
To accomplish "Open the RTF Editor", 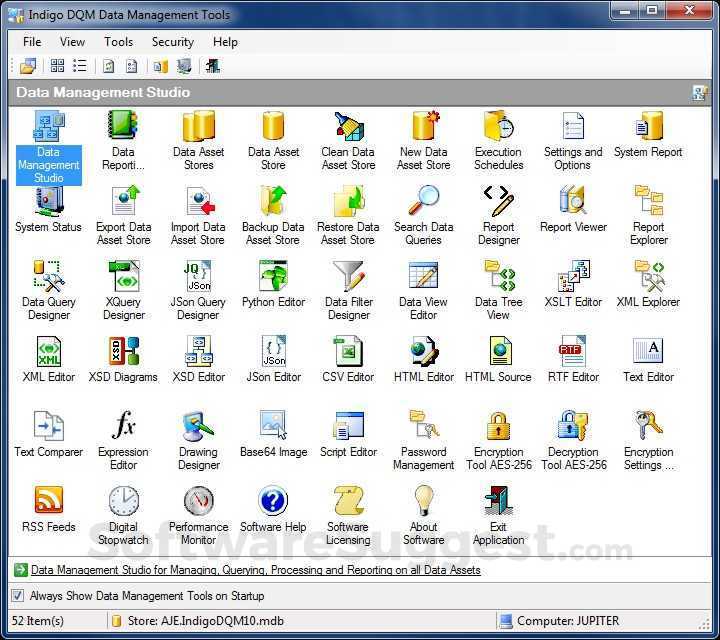I will tap(573, 359).
